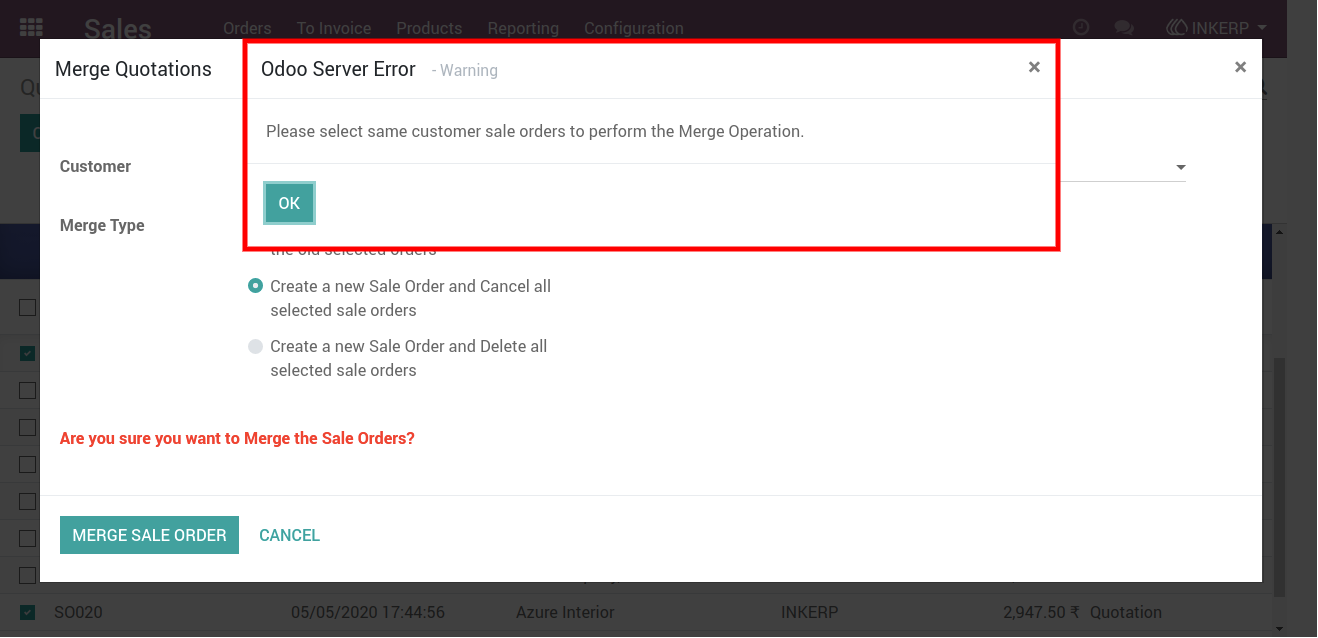Open the activities clock icon
This screenshot has height=638, width=1318.
click(1080, 28)
